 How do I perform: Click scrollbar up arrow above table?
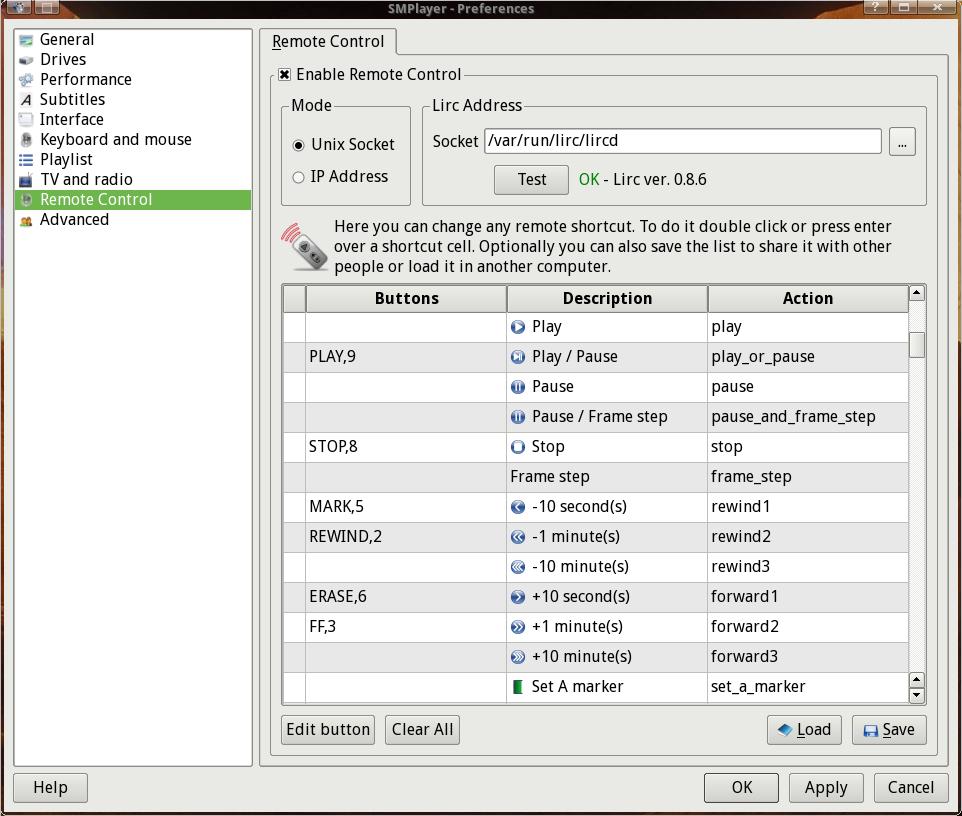917,293
